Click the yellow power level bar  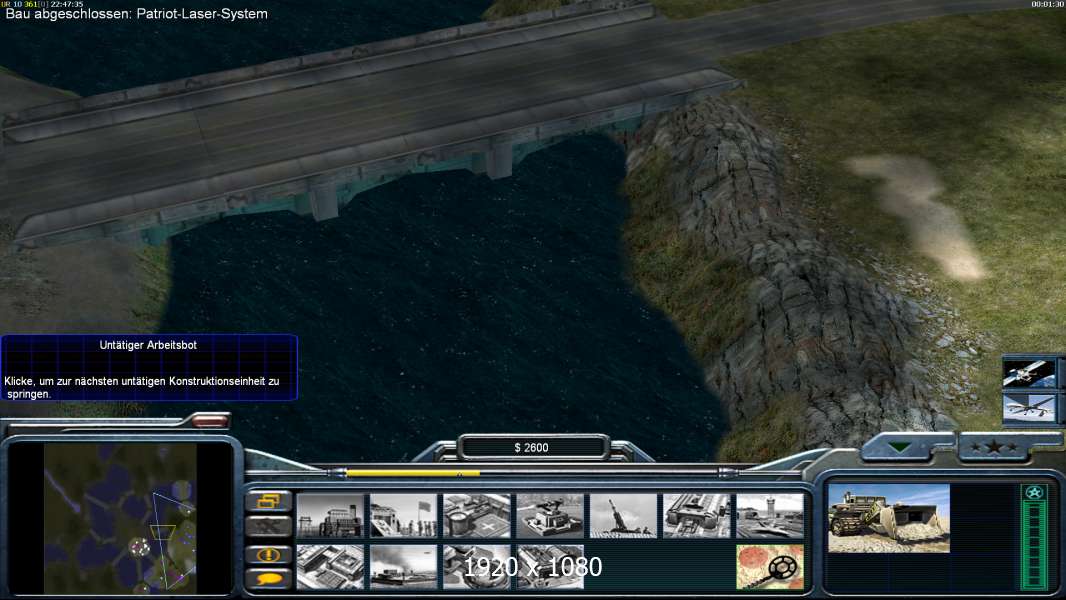[413, 473]
